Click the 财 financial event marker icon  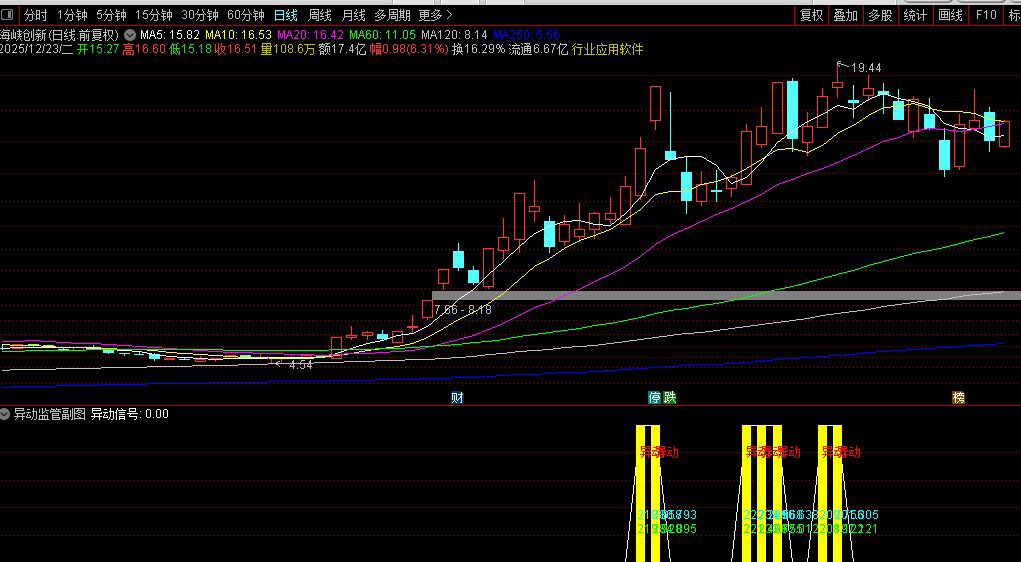pyautogui.click(x=457, y=398)
